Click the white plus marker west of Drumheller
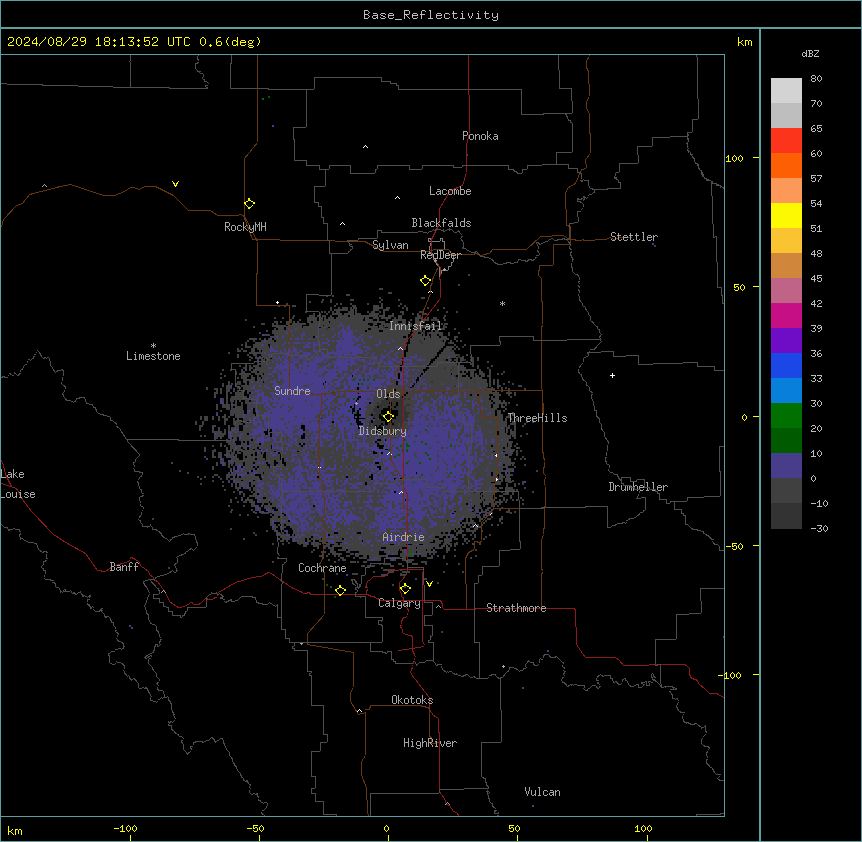Image resolution: width=862 pixels, height=842 pixels. (x=612, y=375)
